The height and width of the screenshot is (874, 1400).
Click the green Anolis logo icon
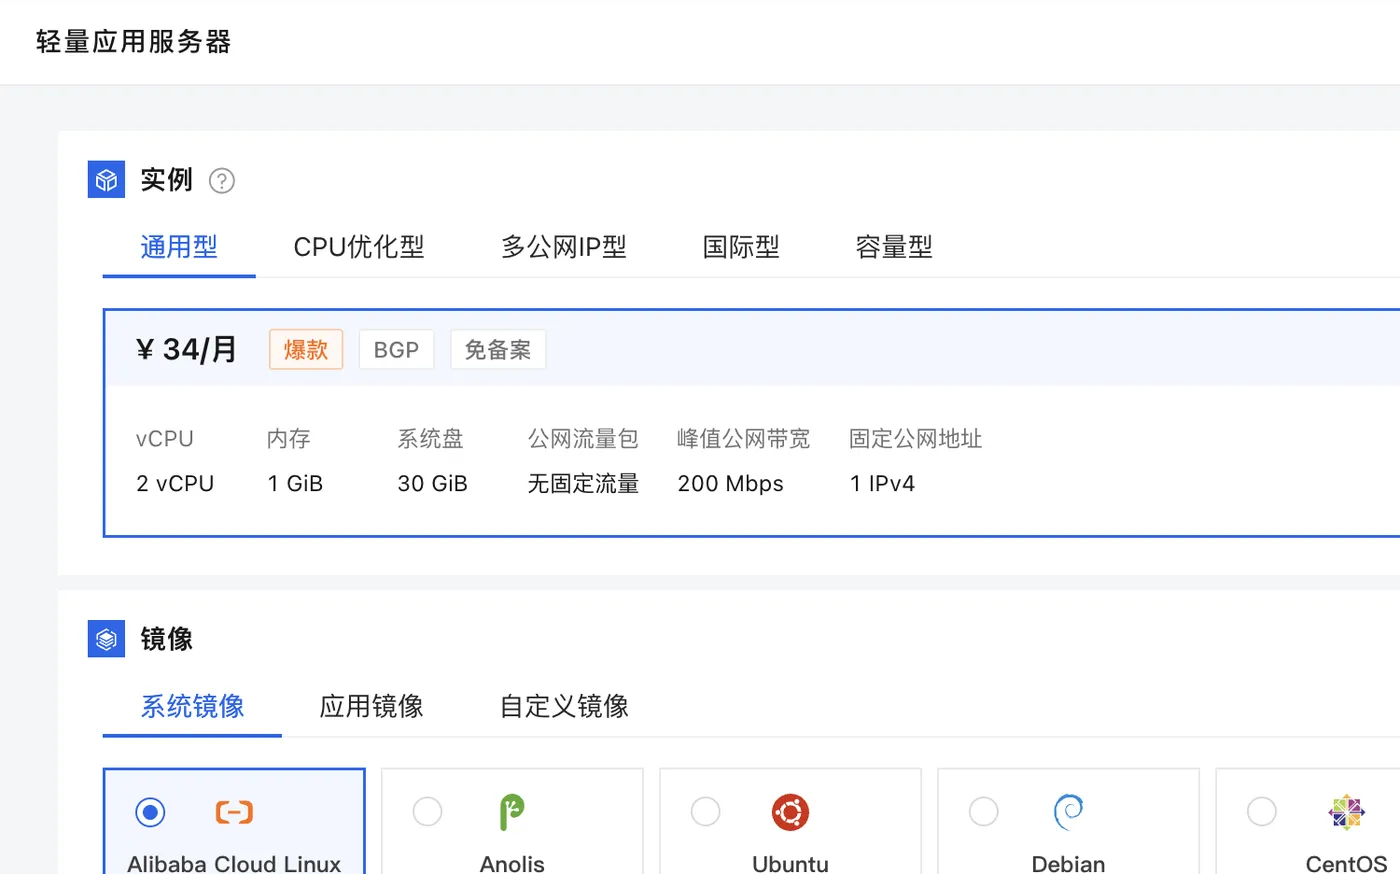tap(512, 812)
